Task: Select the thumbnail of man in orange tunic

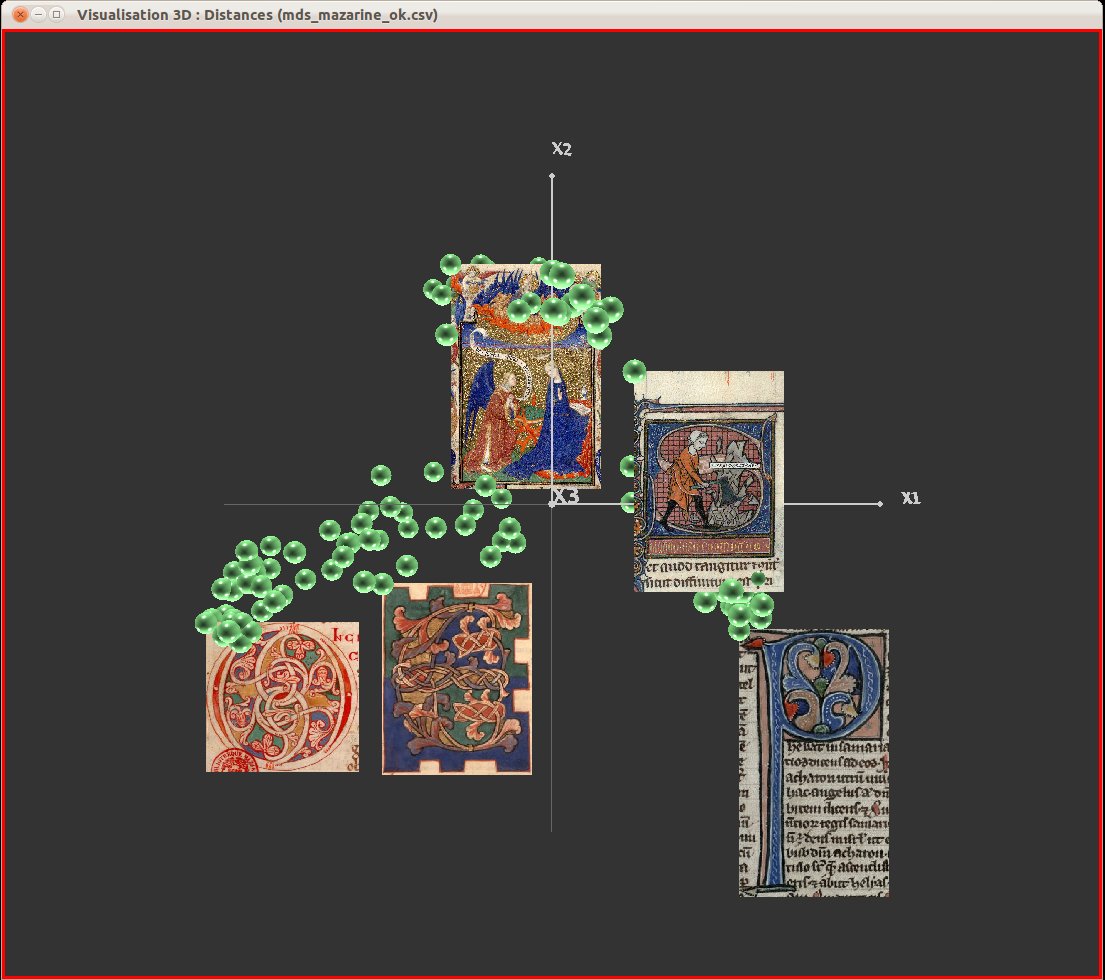Action: [709, 481]
